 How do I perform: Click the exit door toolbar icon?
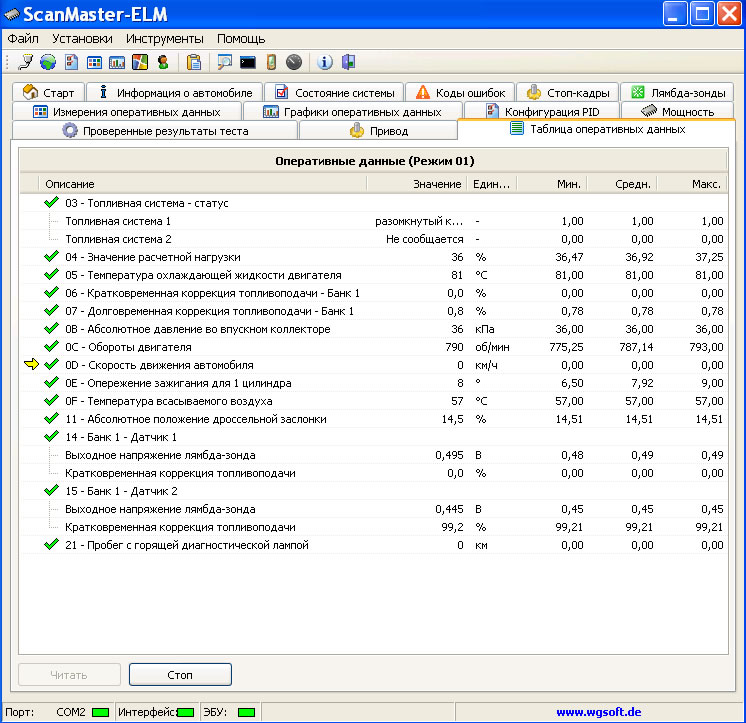tap(348, 62)
